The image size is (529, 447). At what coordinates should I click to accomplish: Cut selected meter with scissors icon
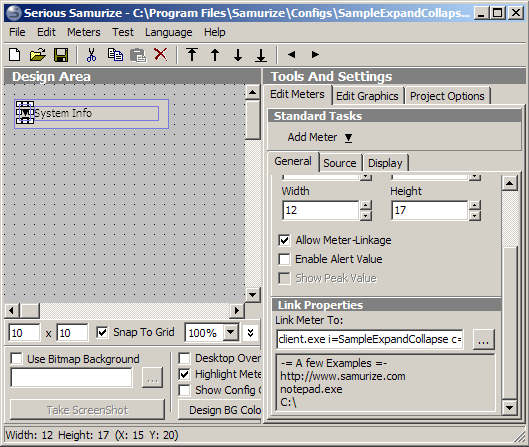point(91,55)
